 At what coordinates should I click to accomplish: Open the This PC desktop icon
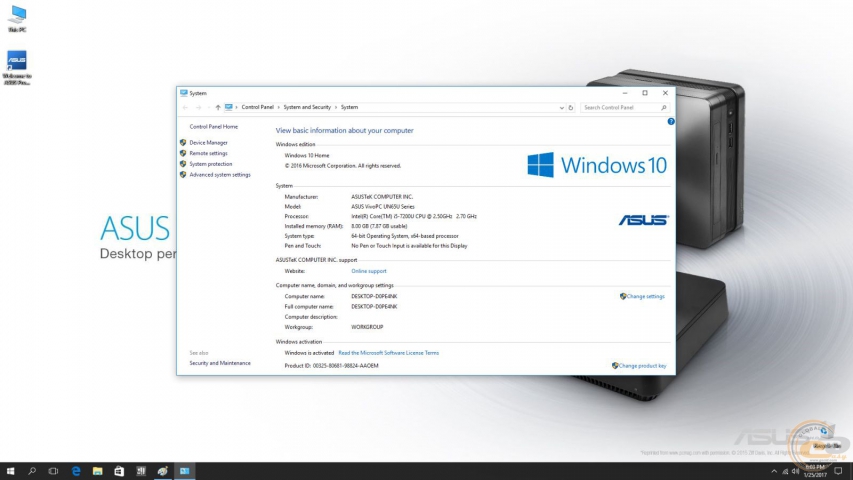coord(17,19)
